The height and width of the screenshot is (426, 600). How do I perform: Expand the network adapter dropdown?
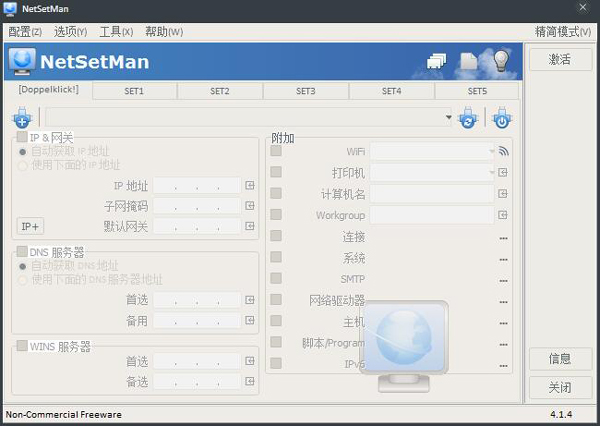448,117
